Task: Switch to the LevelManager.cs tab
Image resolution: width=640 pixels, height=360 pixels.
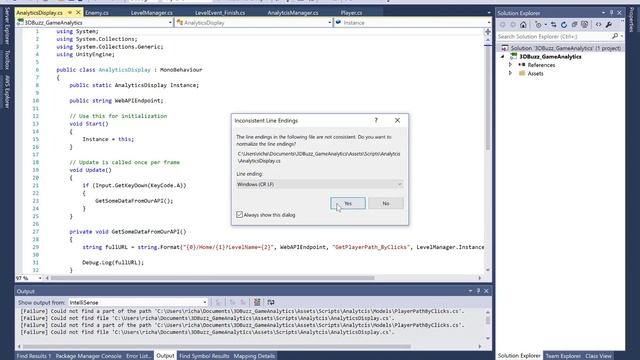Action: click(x=151, y=13)
